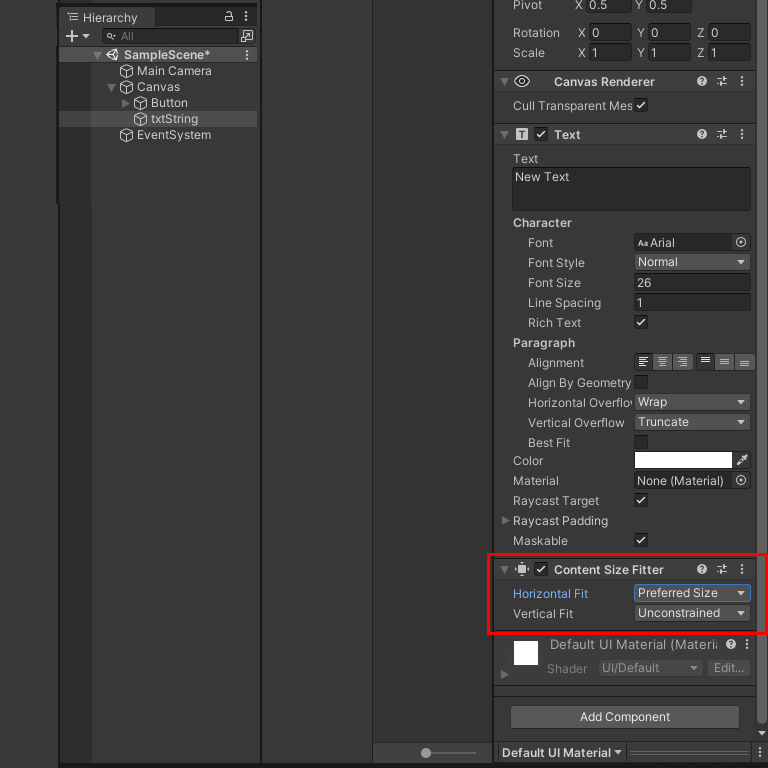768x768 pixels.
Task: Disable the Text component checkbox
Action: click(541, 134)
